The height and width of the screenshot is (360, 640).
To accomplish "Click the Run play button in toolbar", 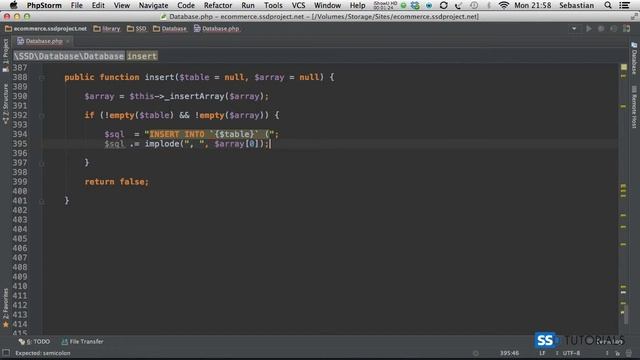I will (x=589, y=29).
